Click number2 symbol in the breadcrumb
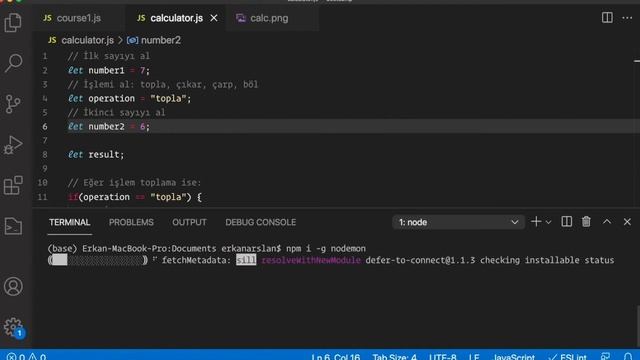Screen dimensions: 640x360 tap(160, 40)
